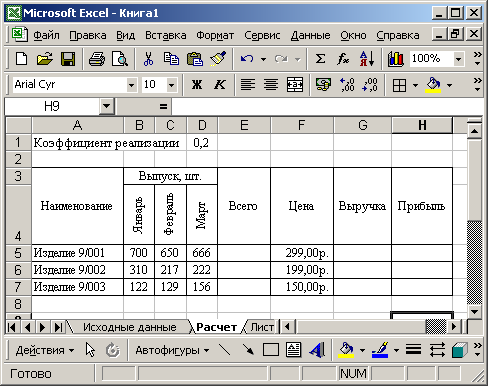Open the zoom 100% dropdown
Screen dimensions: 488x386
(x=459, y=59)
